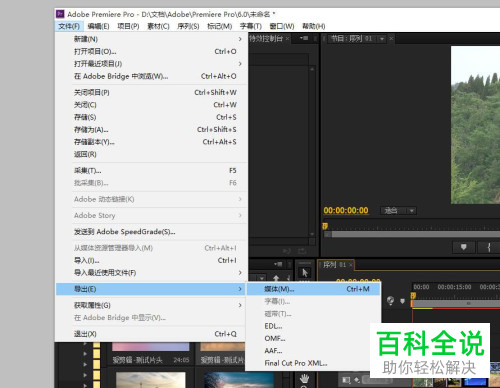
Task: Click the video preview frame
Action: (475, 125)
